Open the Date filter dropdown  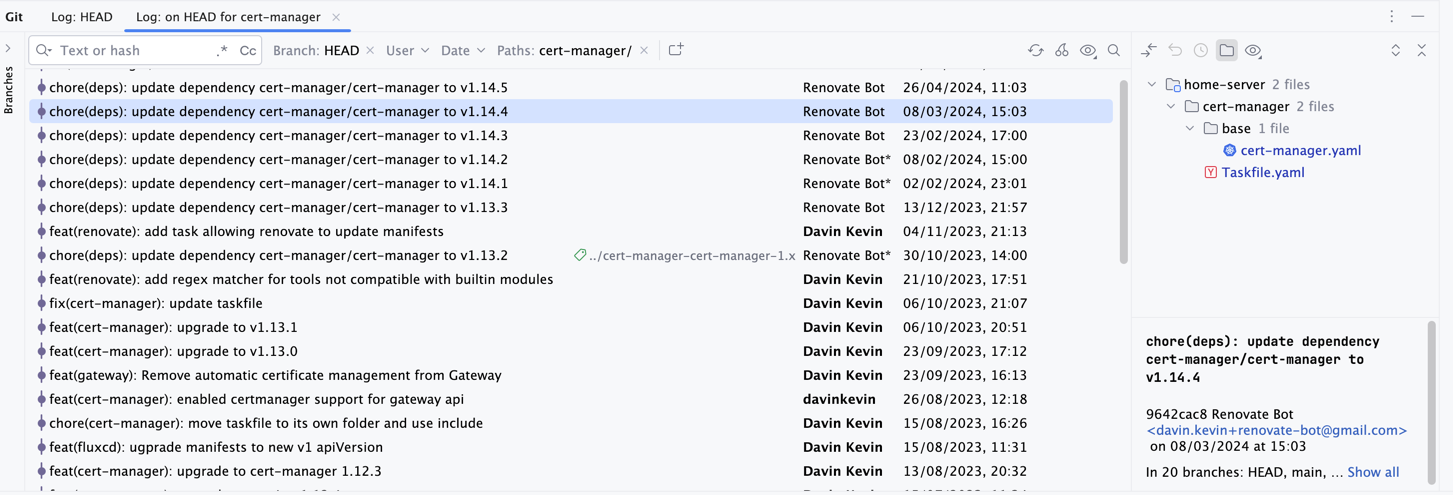click(x=463, y=50)
